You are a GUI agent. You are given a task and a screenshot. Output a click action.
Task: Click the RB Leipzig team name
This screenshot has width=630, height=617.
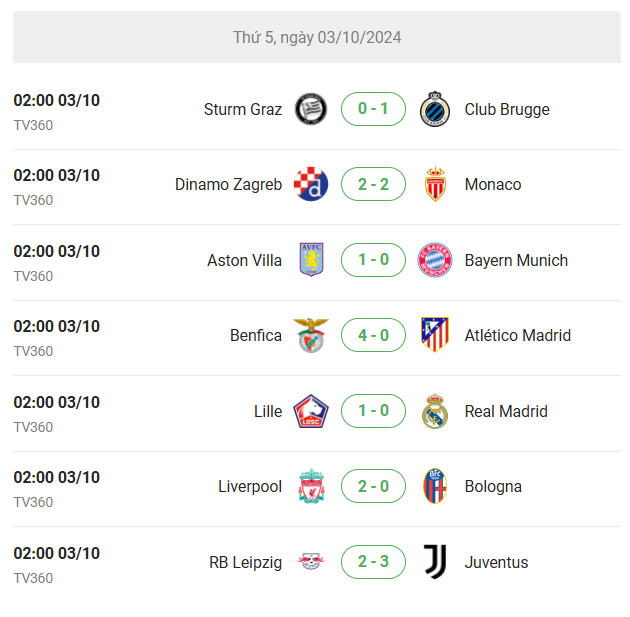coord(245,562)
